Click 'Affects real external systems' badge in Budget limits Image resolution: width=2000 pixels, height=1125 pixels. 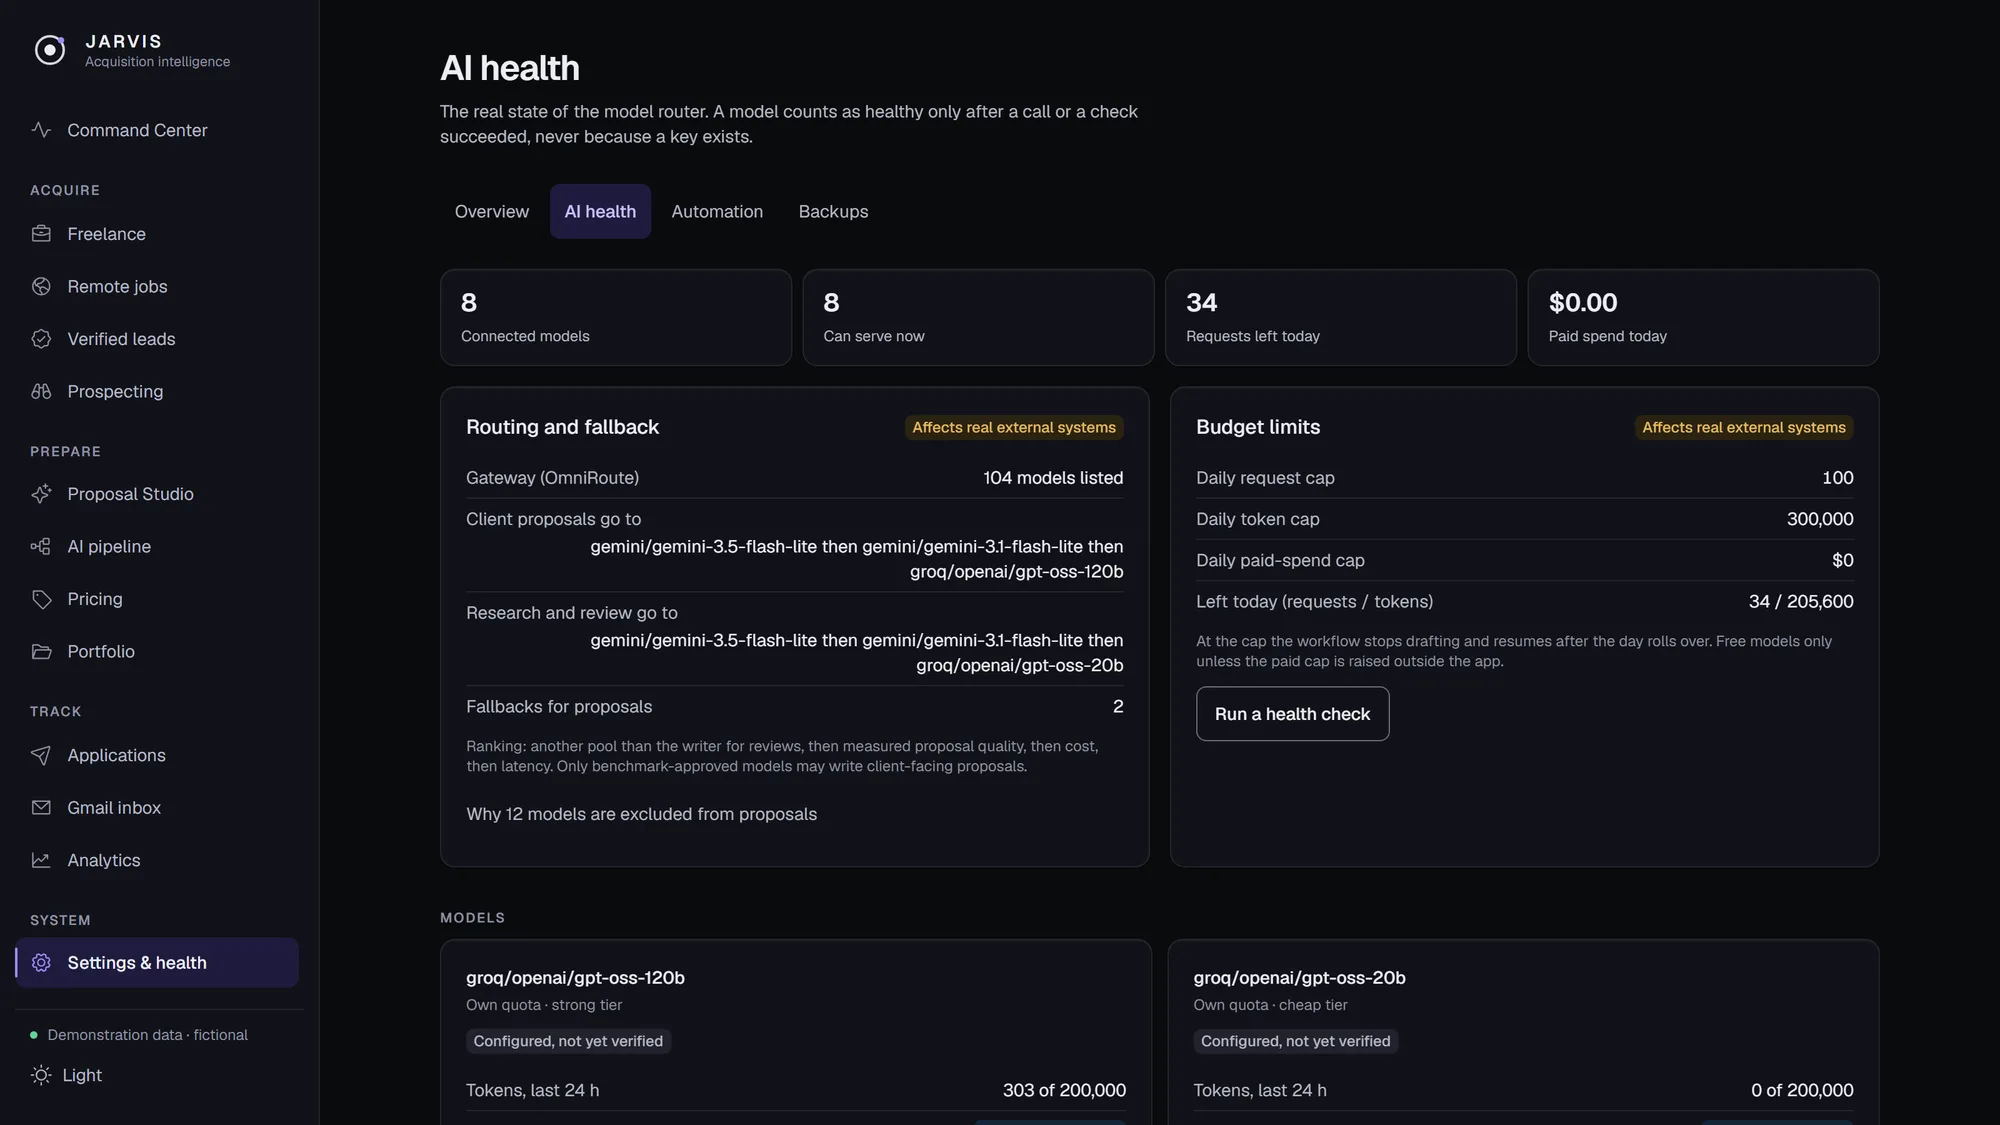1744,427
